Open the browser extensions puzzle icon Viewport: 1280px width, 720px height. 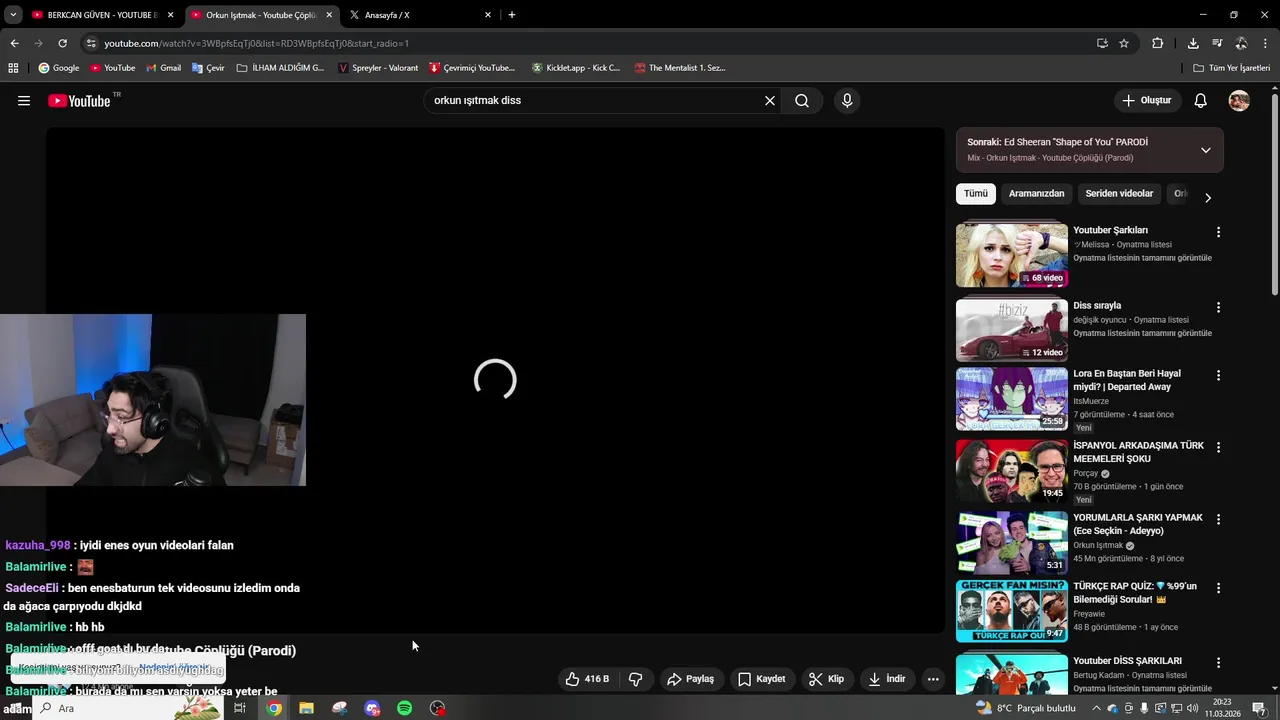point(1158,43)
